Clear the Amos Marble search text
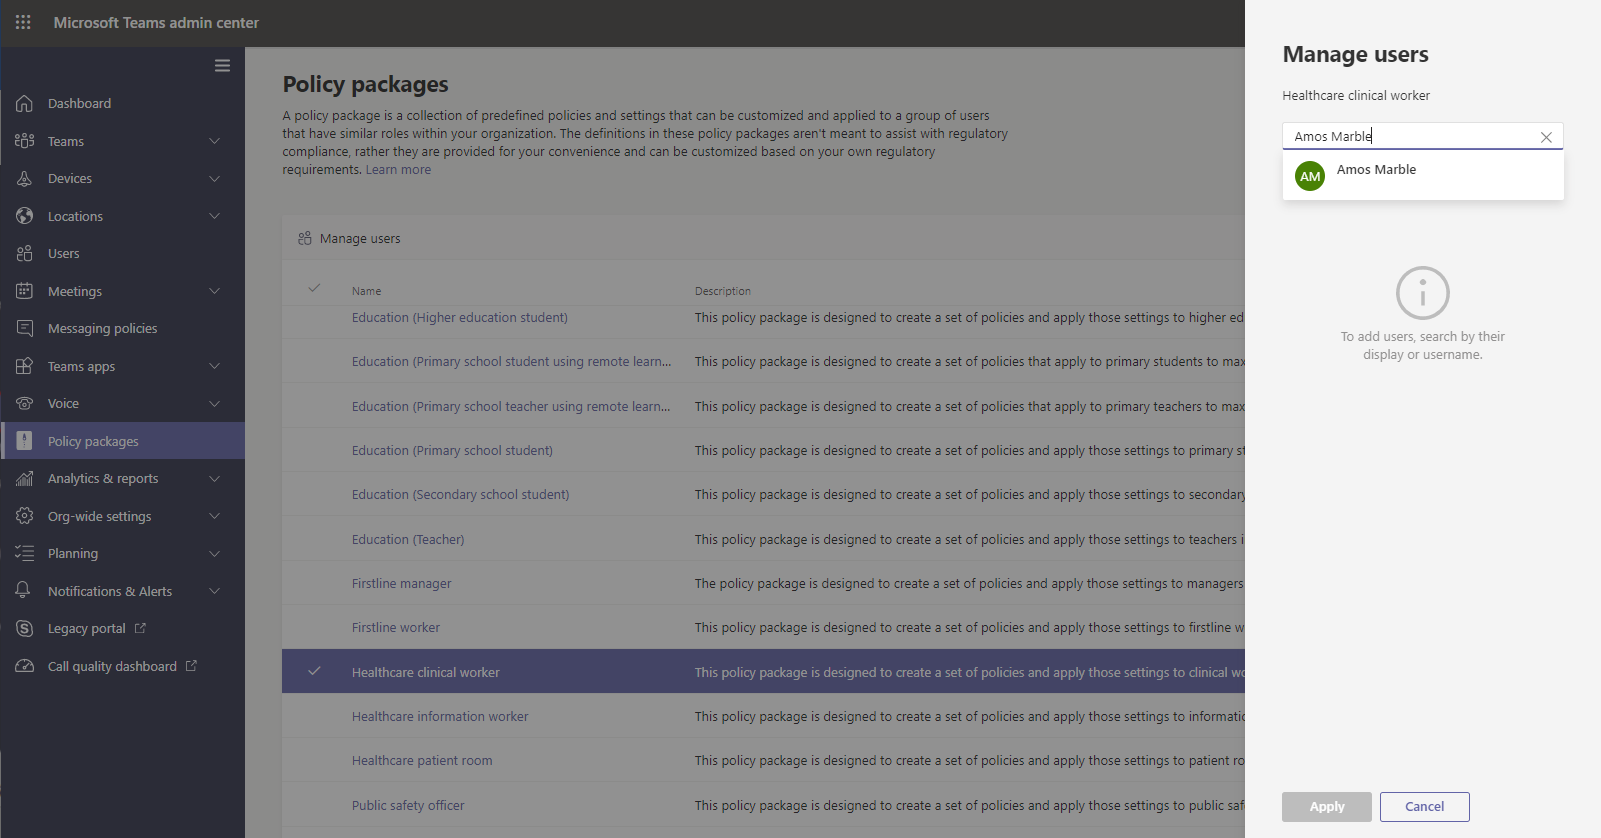The height and width of the screenshot is (838, 1601). tap(1546, 137)
